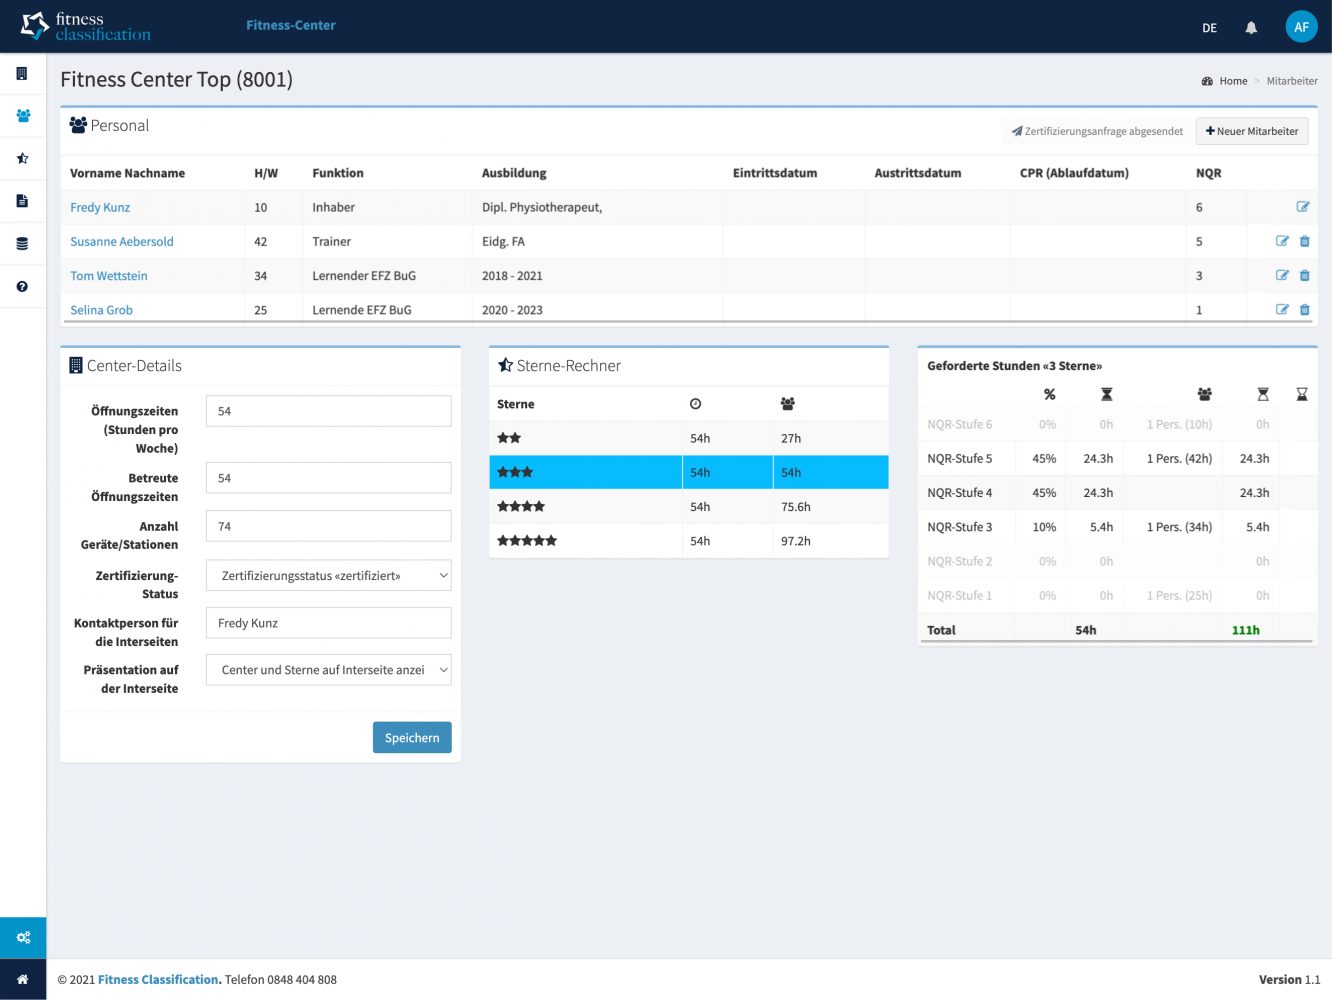Open the Zertifizierungs-Status dropdown
The image size is (1332, 1000).
click(329, 576)
